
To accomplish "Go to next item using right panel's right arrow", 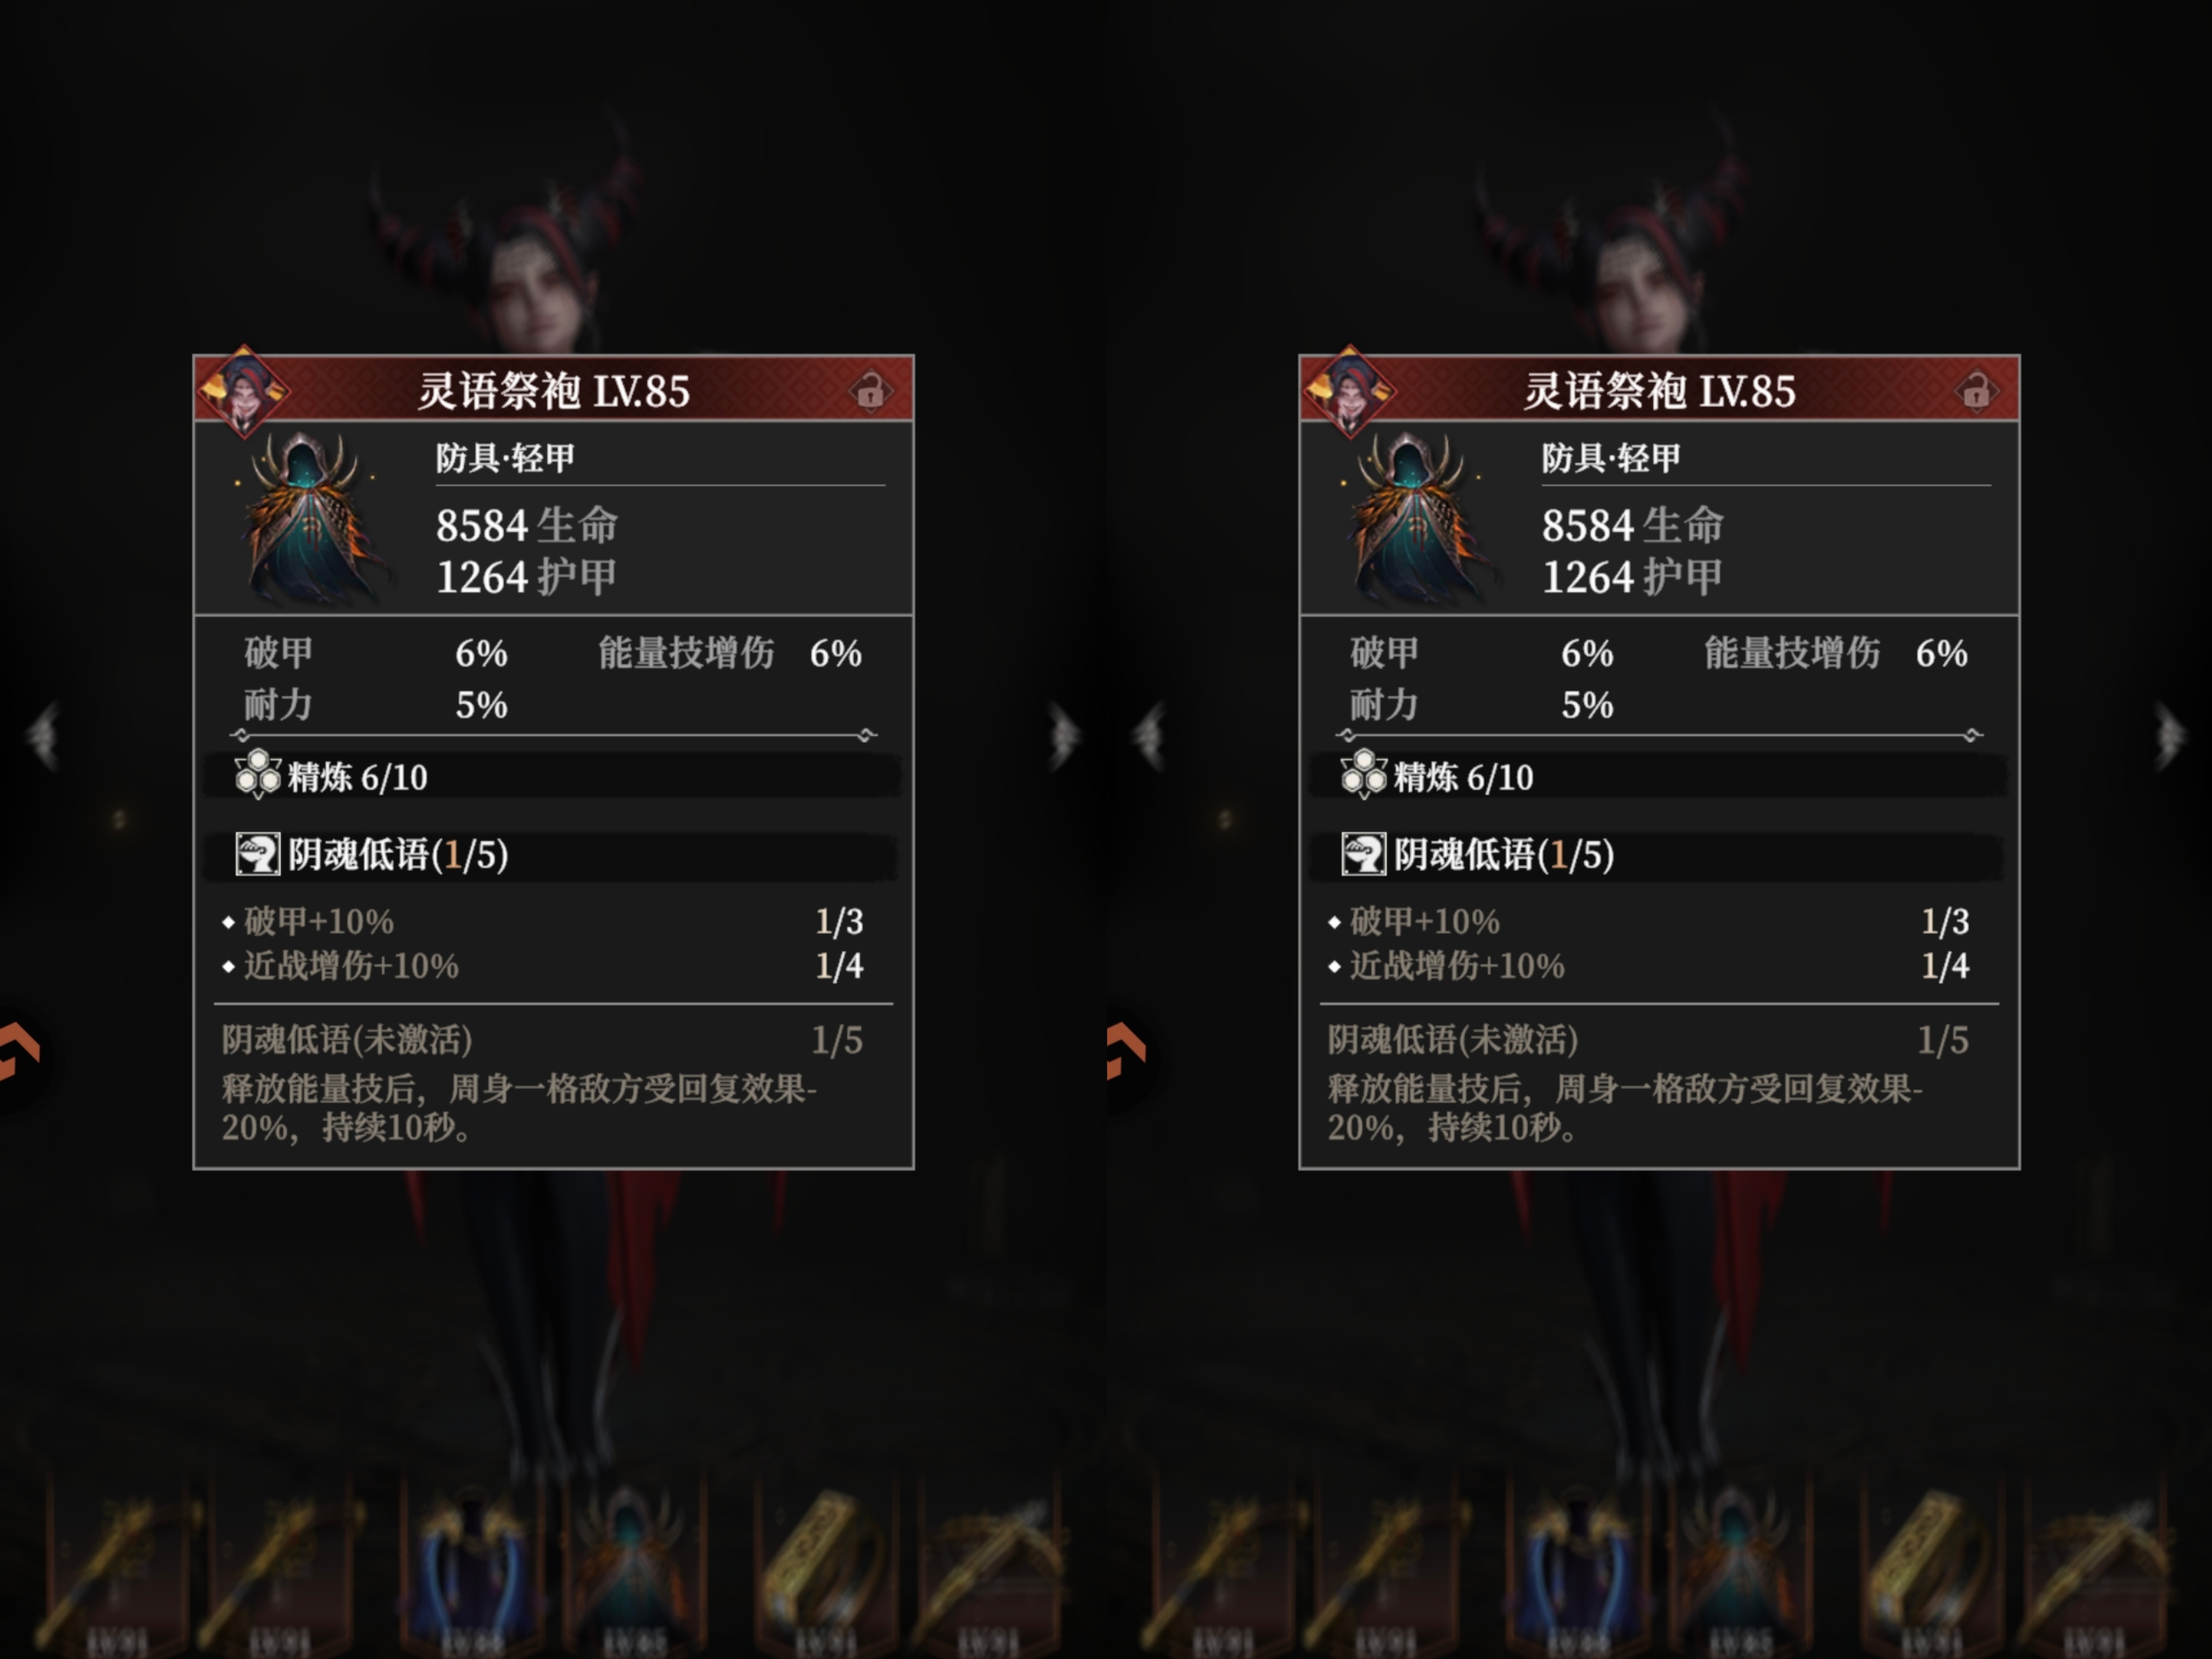I will point(2170,736).
